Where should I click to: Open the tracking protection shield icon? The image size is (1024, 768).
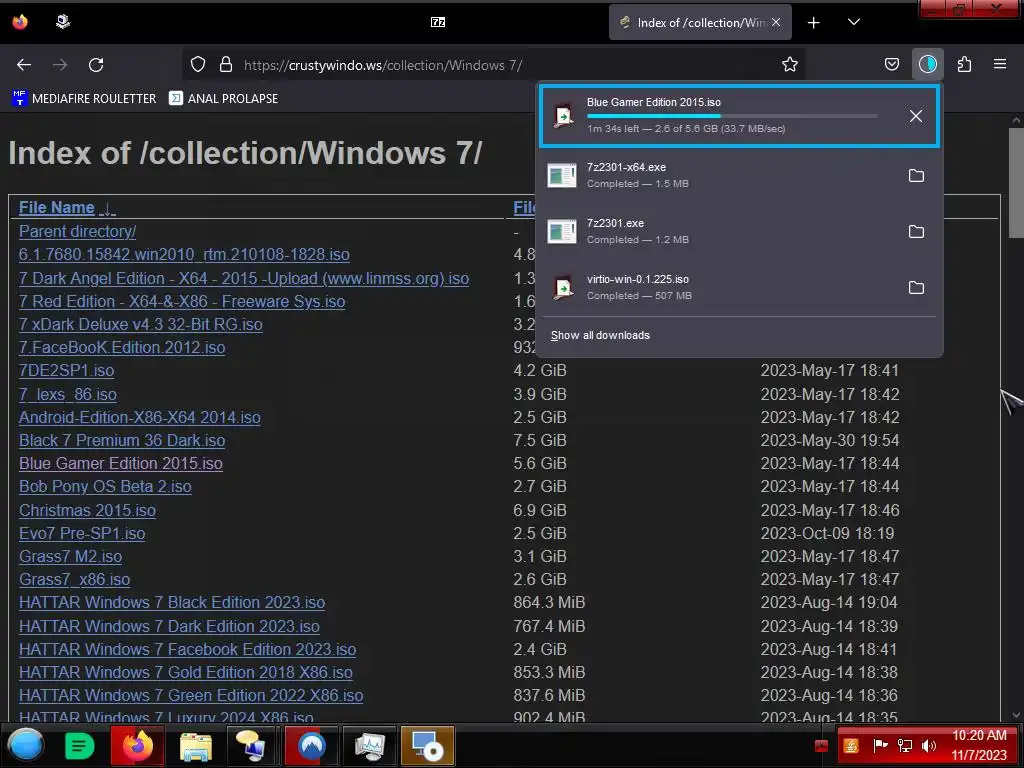point(198,64)
